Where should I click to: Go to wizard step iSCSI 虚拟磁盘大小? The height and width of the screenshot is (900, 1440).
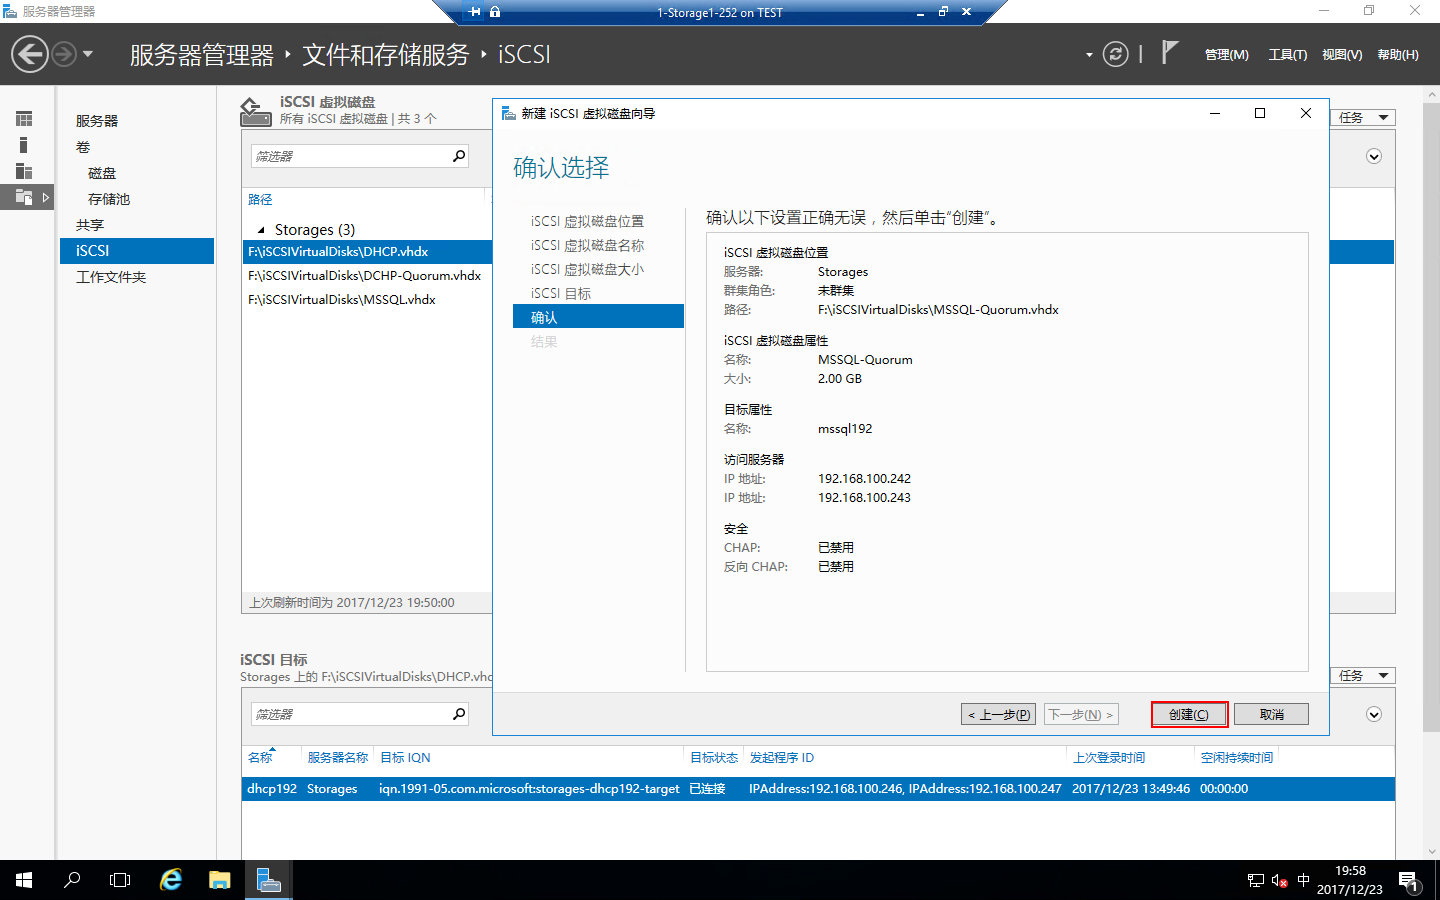[587, 269]
